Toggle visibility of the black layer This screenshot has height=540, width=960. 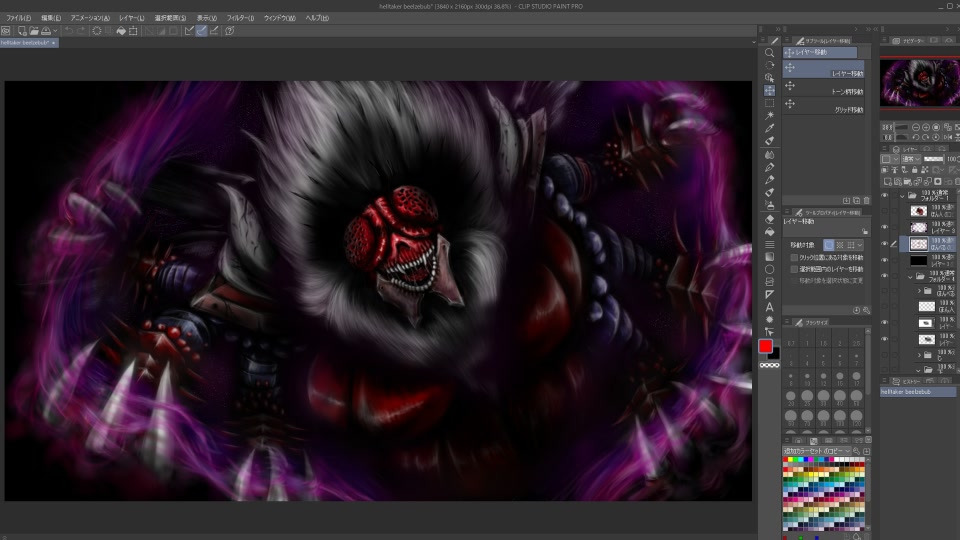point(885,260)
